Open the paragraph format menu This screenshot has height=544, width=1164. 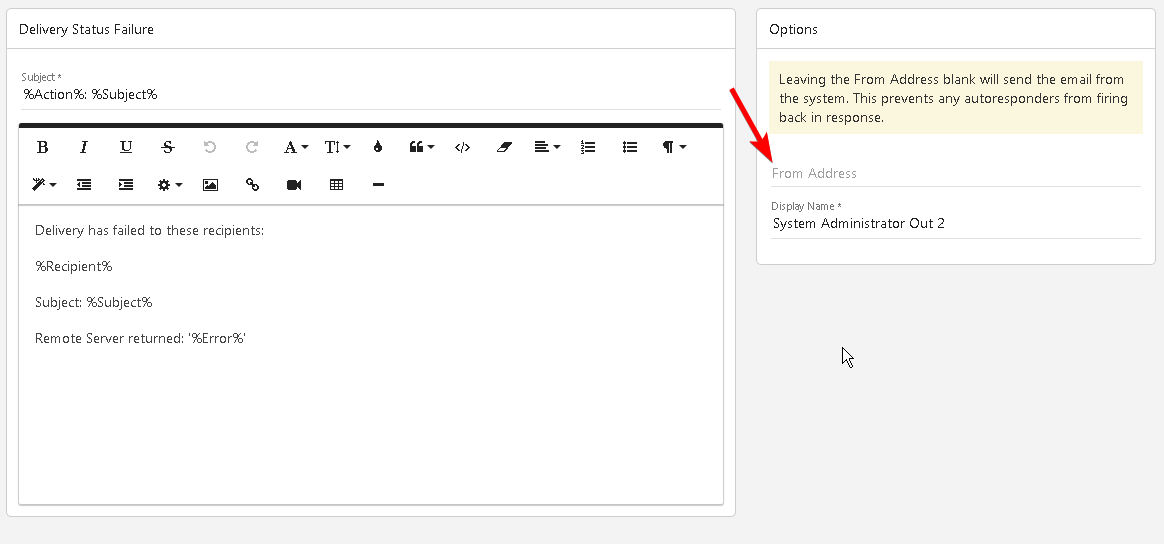[x=673, y=147]
